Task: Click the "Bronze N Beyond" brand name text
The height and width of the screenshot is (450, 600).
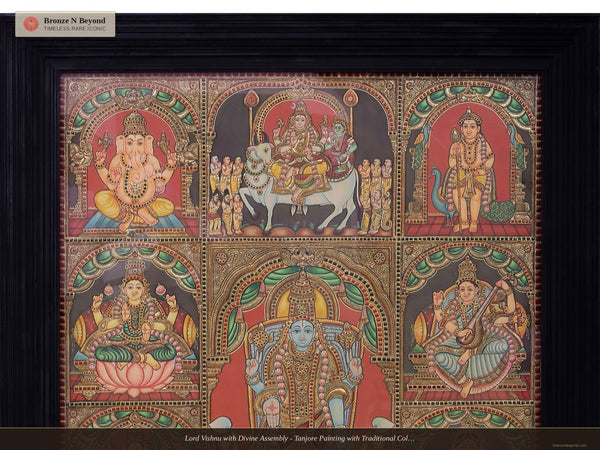Action: click(75, 21)
